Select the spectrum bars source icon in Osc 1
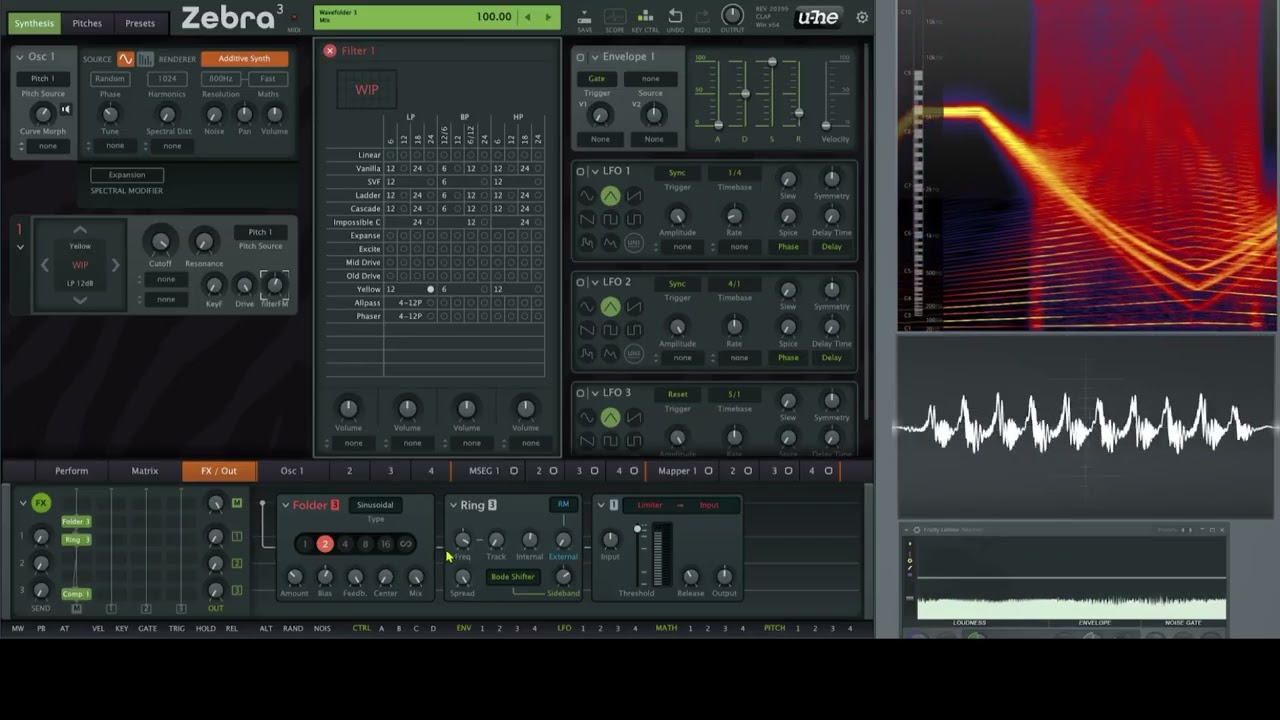The image size is (1280, 720). (145, 59)
